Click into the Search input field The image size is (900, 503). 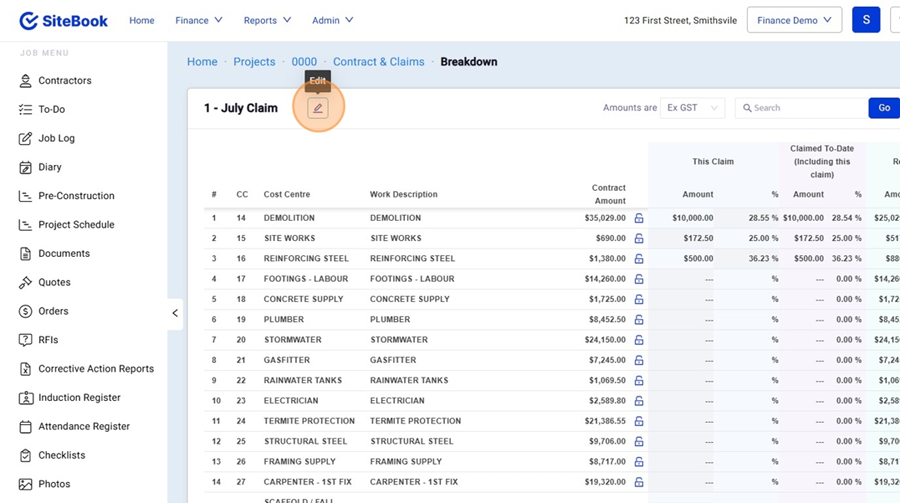(x=805, y=108)
